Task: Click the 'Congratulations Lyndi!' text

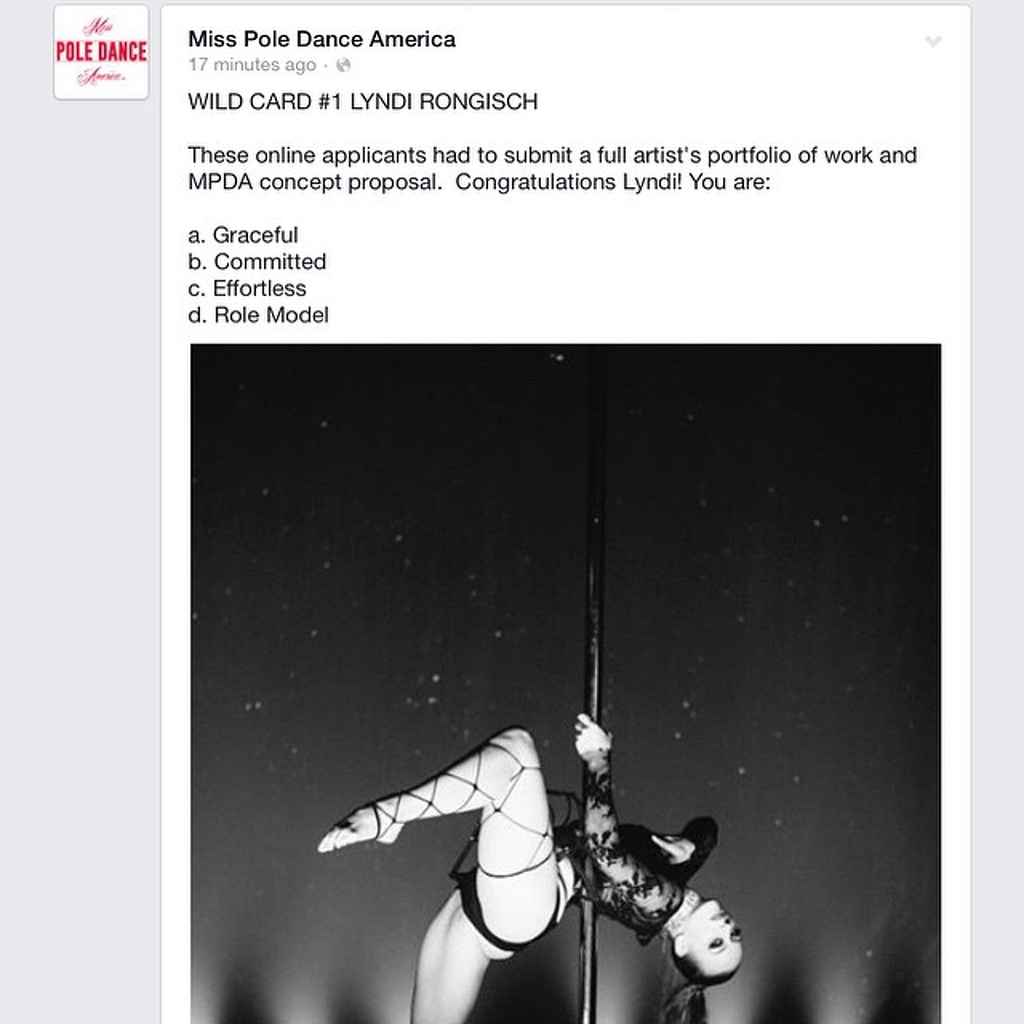Action: tap(568, 182)
